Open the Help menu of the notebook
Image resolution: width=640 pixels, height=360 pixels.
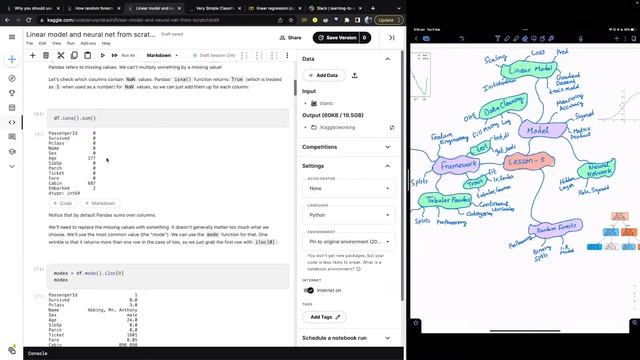point(106,43)
